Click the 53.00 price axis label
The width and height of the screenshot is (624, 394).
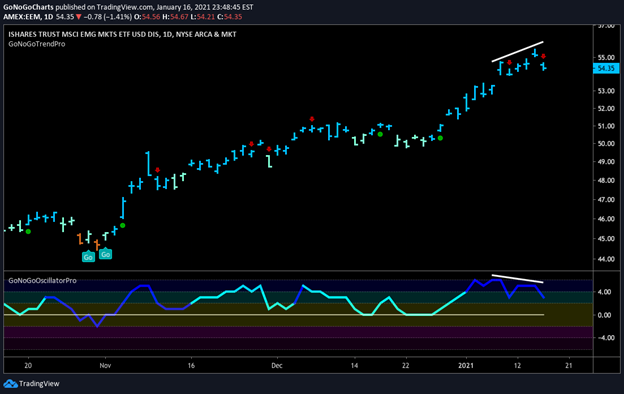[x=606, y=91]
